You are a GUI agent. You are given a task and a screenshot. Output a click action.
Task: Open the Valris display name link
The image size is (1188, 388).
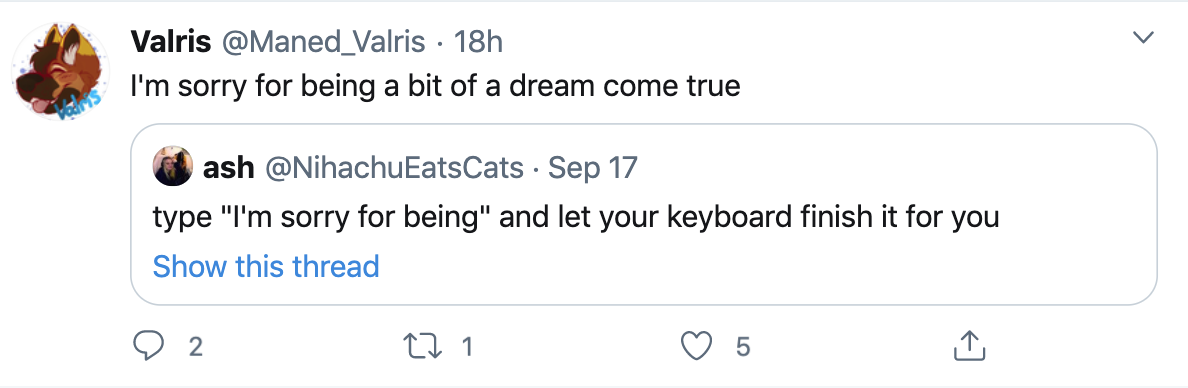click(x=171, y=42)
